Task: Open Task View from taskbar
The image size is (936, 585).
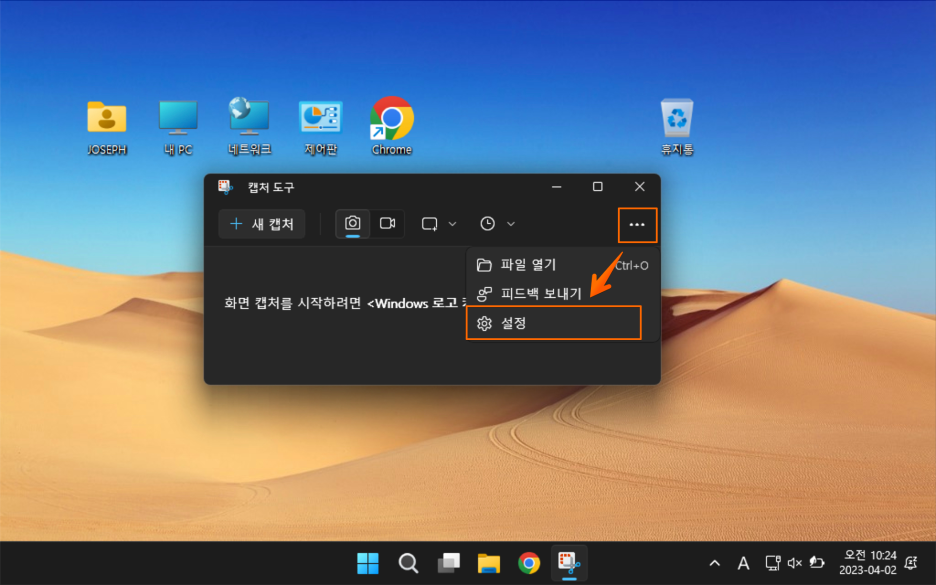Action: coord(449,563)
